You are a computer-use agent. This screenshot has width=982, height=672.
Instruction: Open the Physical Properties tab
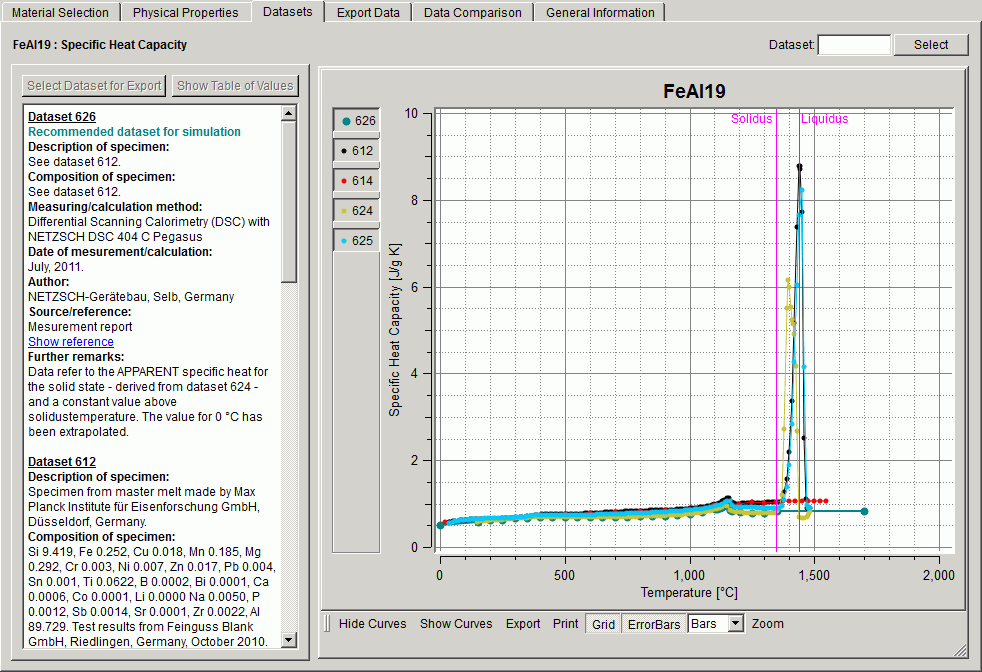point(185,13)
